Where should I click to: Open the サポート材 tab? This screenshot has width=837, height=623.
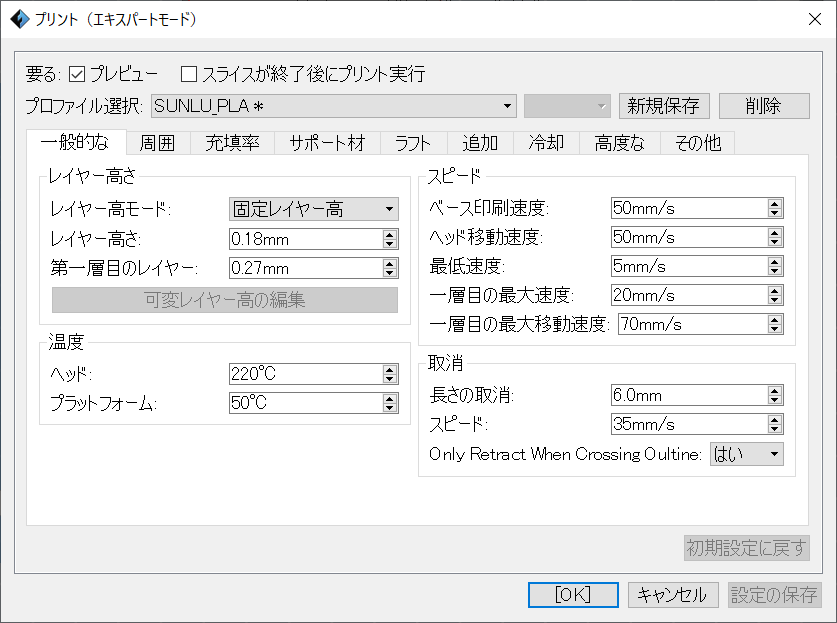327,143
